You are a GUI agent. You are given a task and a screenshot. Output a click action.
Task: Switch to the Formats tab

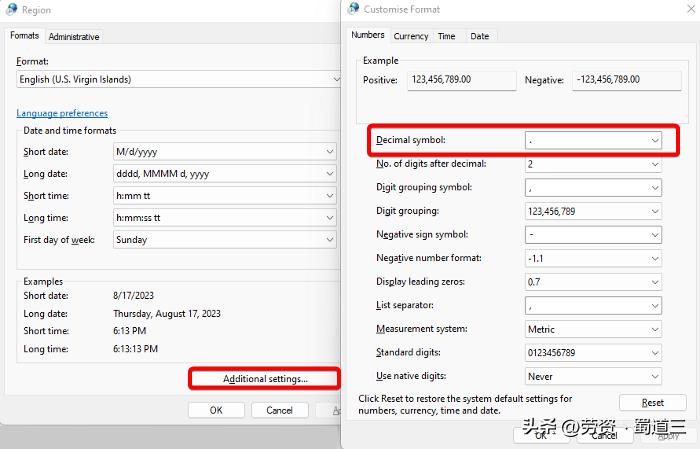click(x=25, y=36)
